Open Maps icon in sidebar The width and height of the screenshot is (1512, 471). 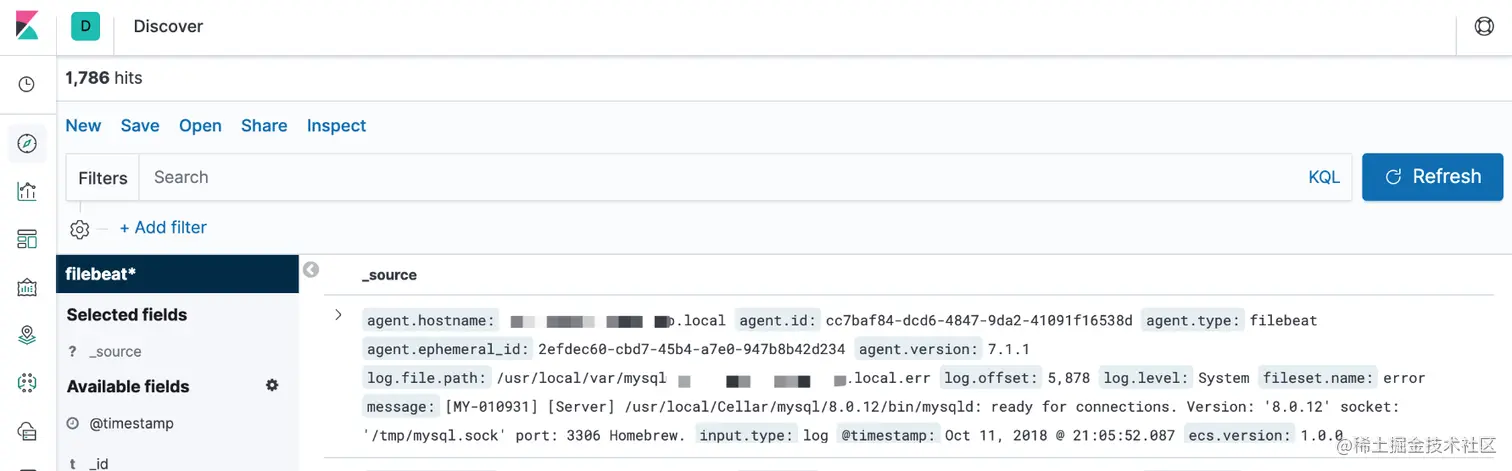(27, 335)
